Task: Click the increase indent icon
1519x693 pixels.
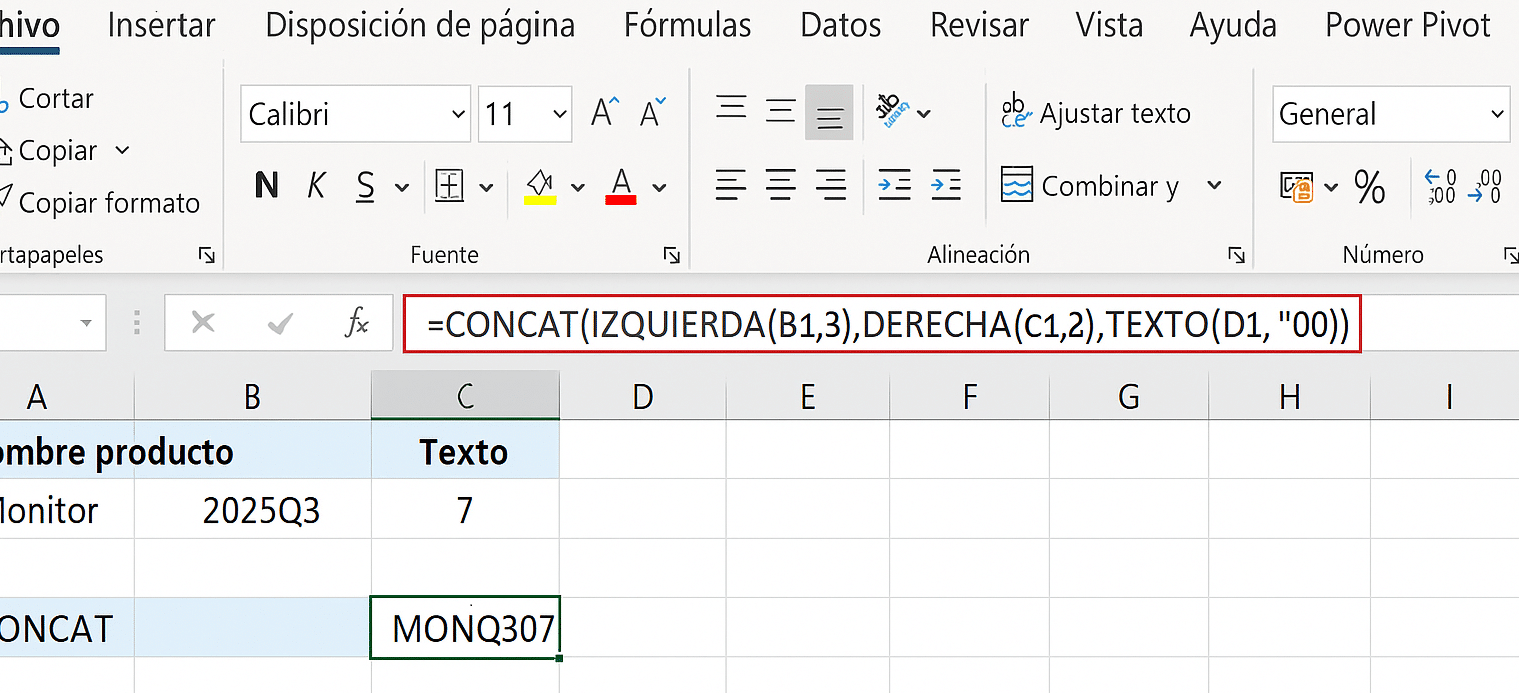Action: tap(945, 185)
